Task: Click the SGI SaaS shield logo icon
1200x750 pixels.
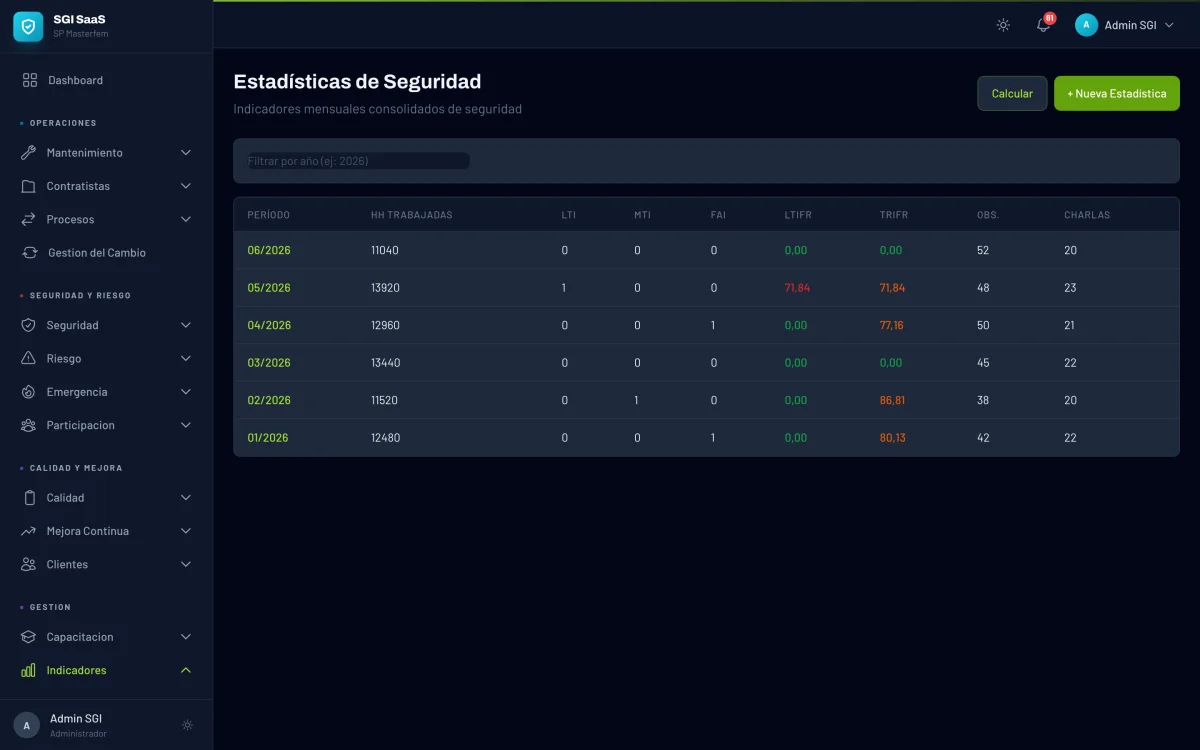Action: 28,27
